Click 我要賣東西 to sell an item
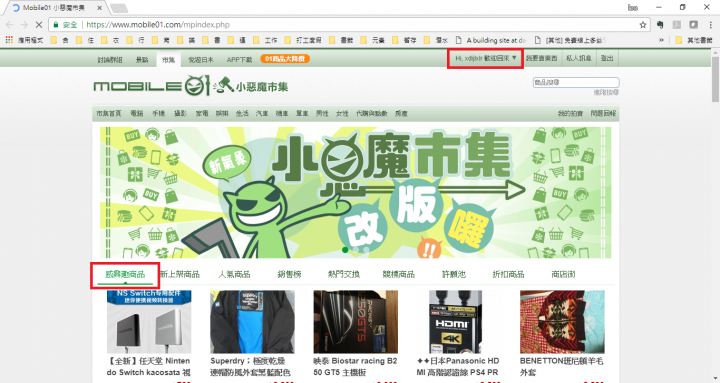Image resolution: width=720 pixels, height=383 pixels. [541, 58]
